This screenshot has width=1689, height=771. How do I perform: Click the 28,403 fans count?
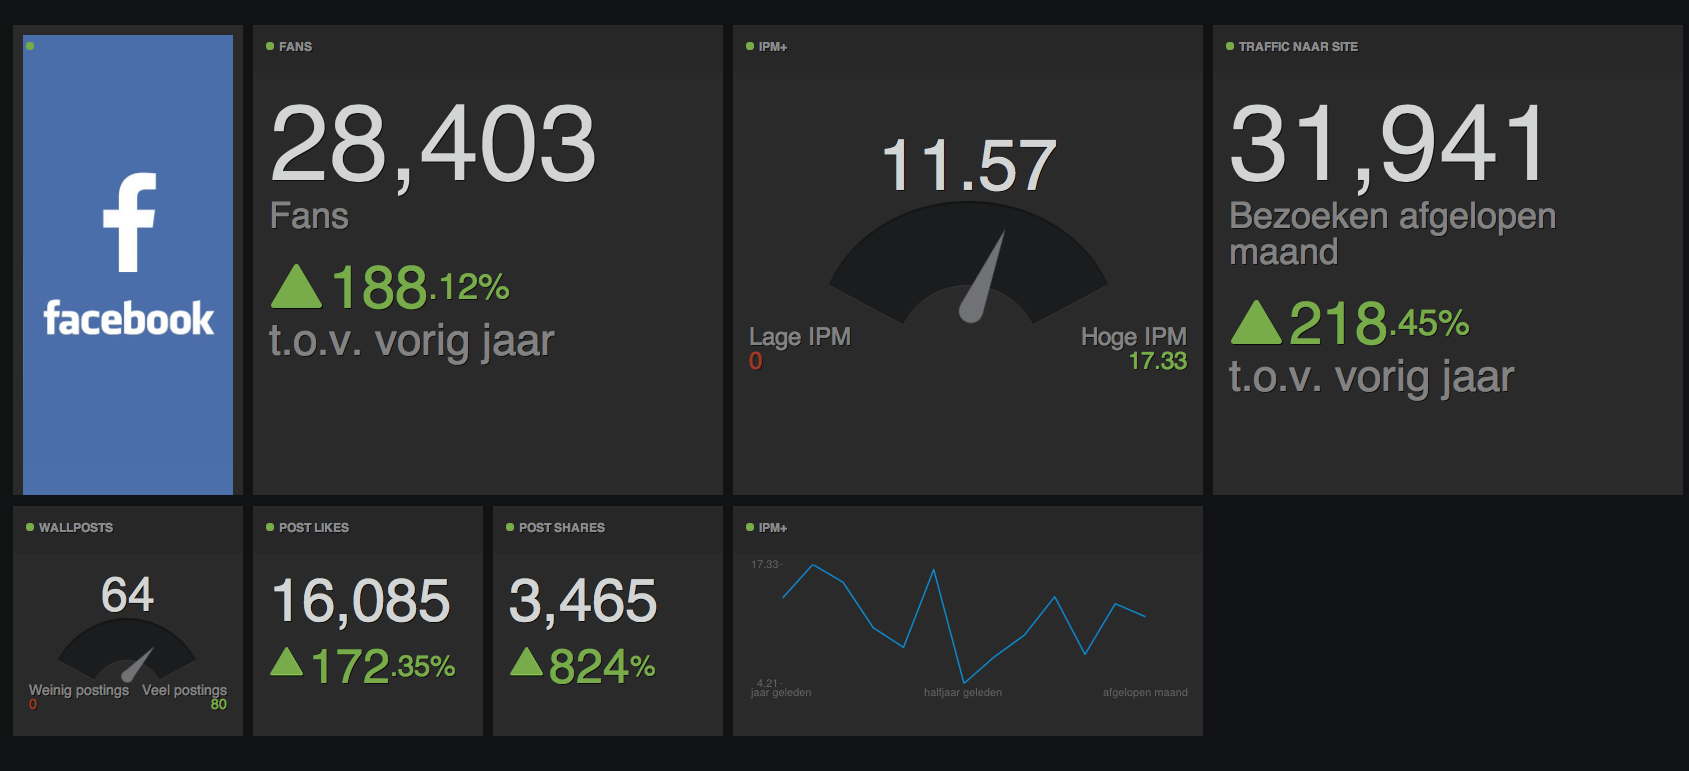click(433, 146)
